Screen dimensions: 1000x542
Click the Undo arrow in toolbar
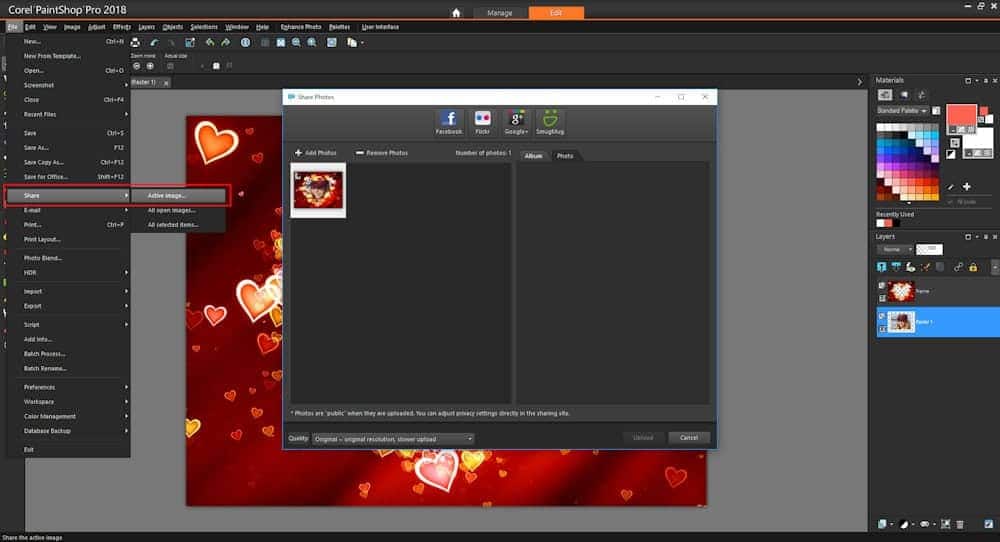tap(154, 43)
